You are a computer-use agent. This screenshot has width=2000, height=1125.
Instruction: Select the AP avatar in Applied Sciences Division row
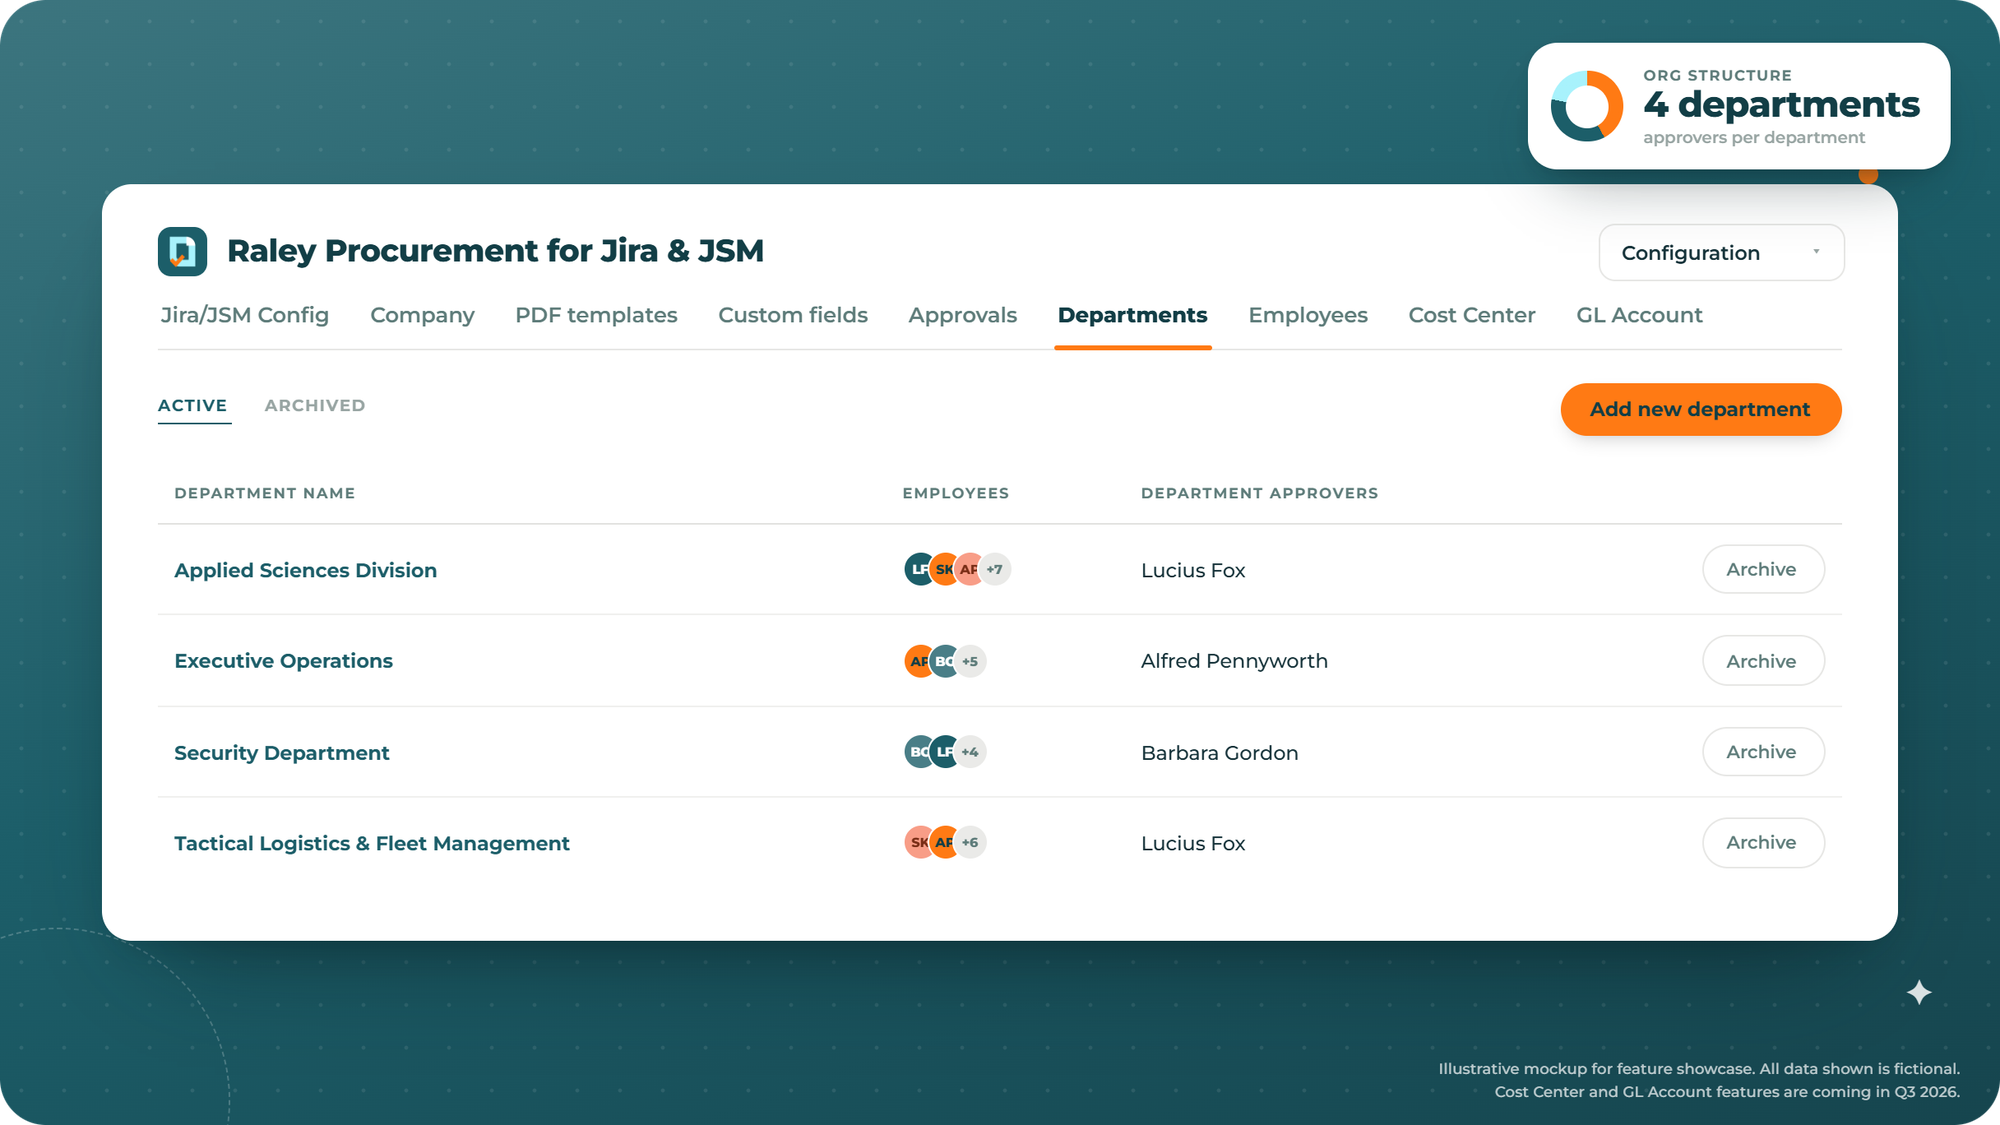pyautogui.click(x=969, y=569)
